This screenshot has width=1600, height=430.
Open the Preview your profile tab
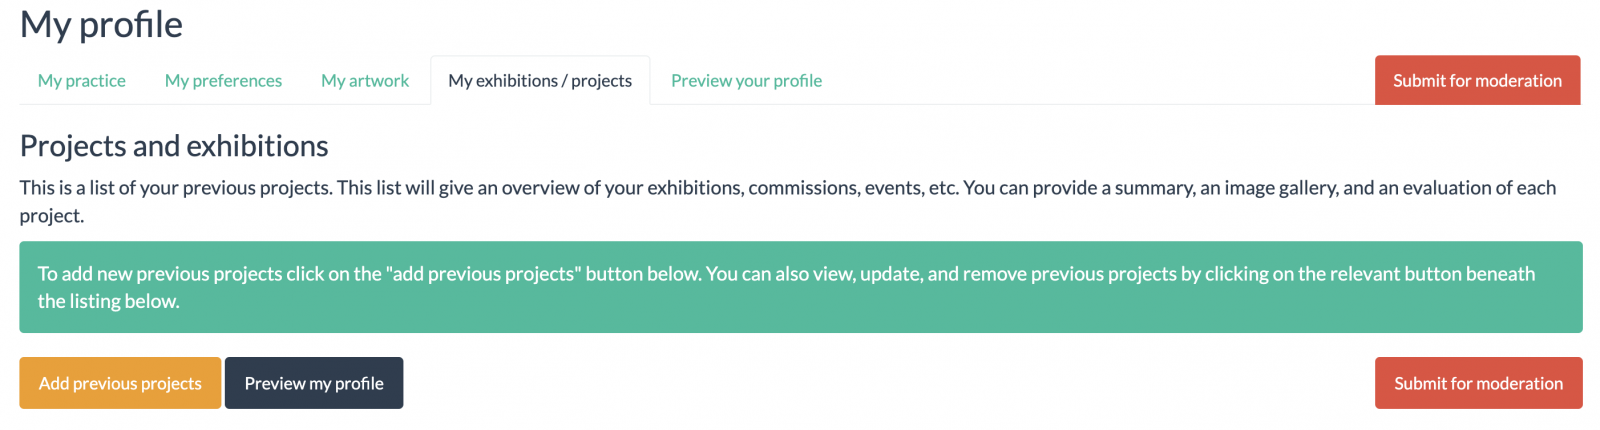click(746, 81)
